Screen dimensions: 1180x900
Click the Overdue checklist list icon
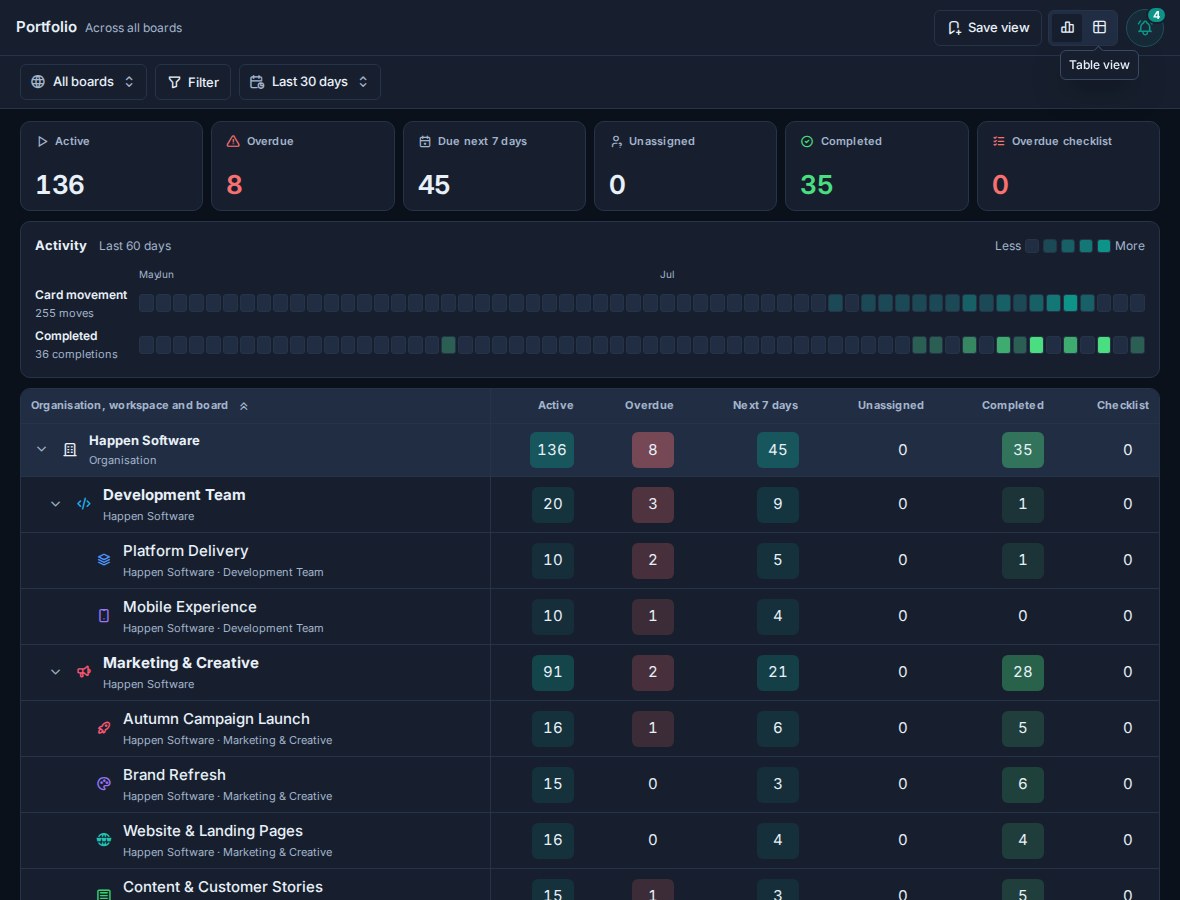999,141
